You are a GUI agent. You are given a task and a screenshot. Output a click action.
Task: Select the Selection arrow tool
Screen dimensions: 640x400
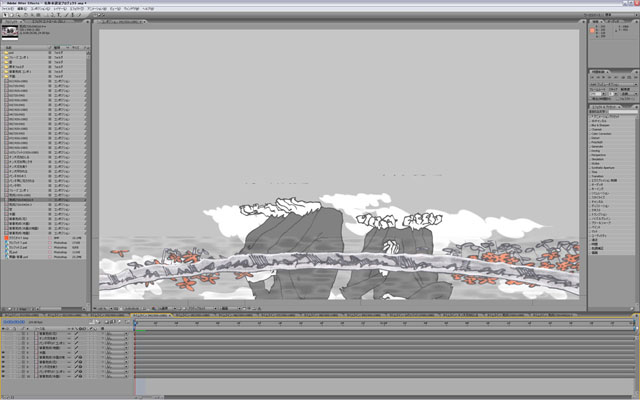coord(5,15)
